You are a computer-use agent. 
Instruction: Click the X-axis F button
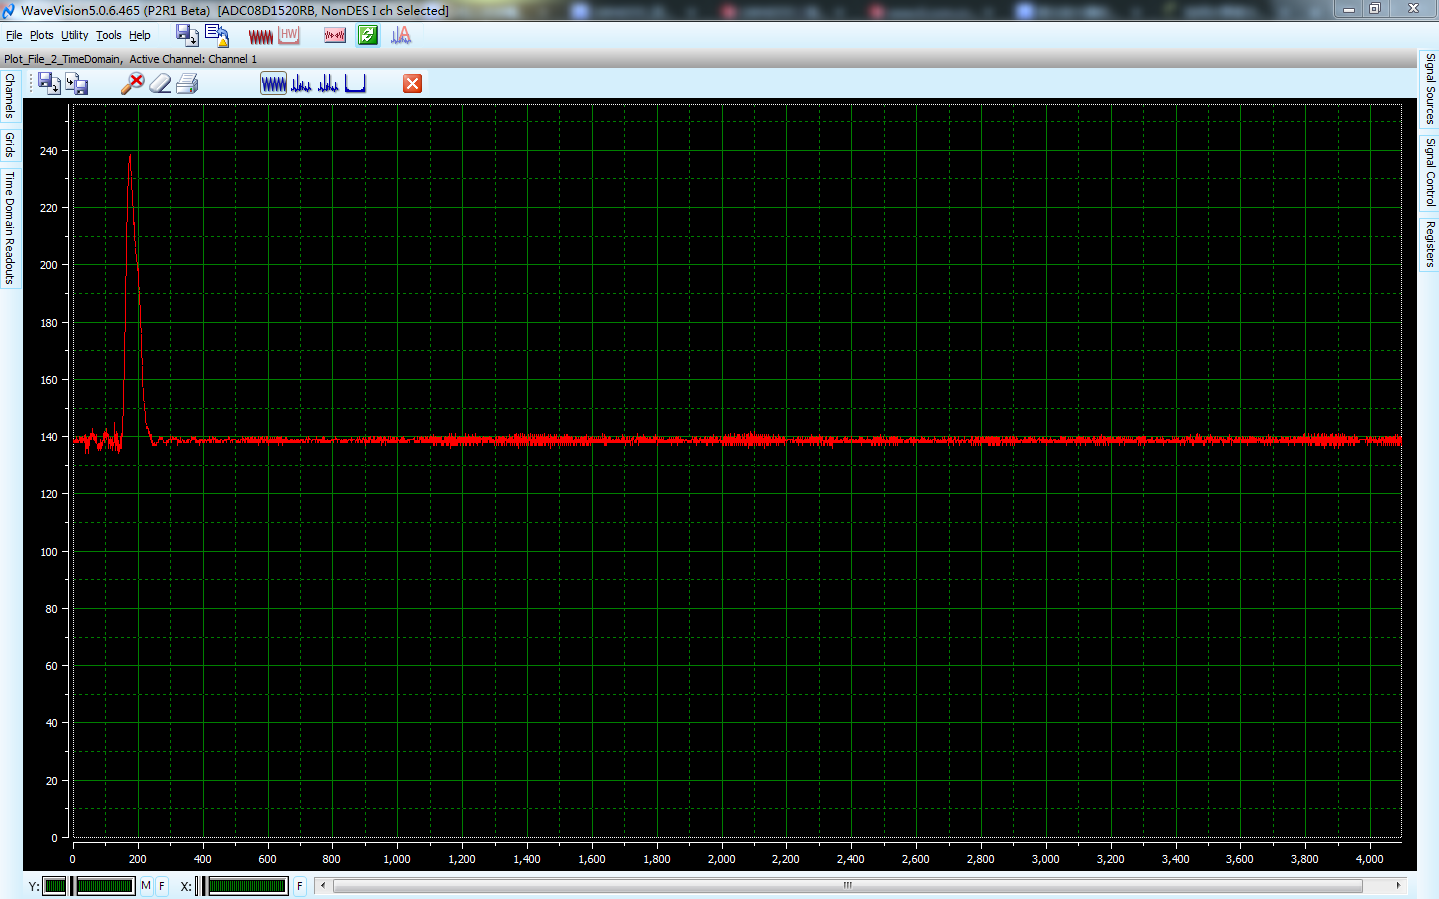point(299,886)
